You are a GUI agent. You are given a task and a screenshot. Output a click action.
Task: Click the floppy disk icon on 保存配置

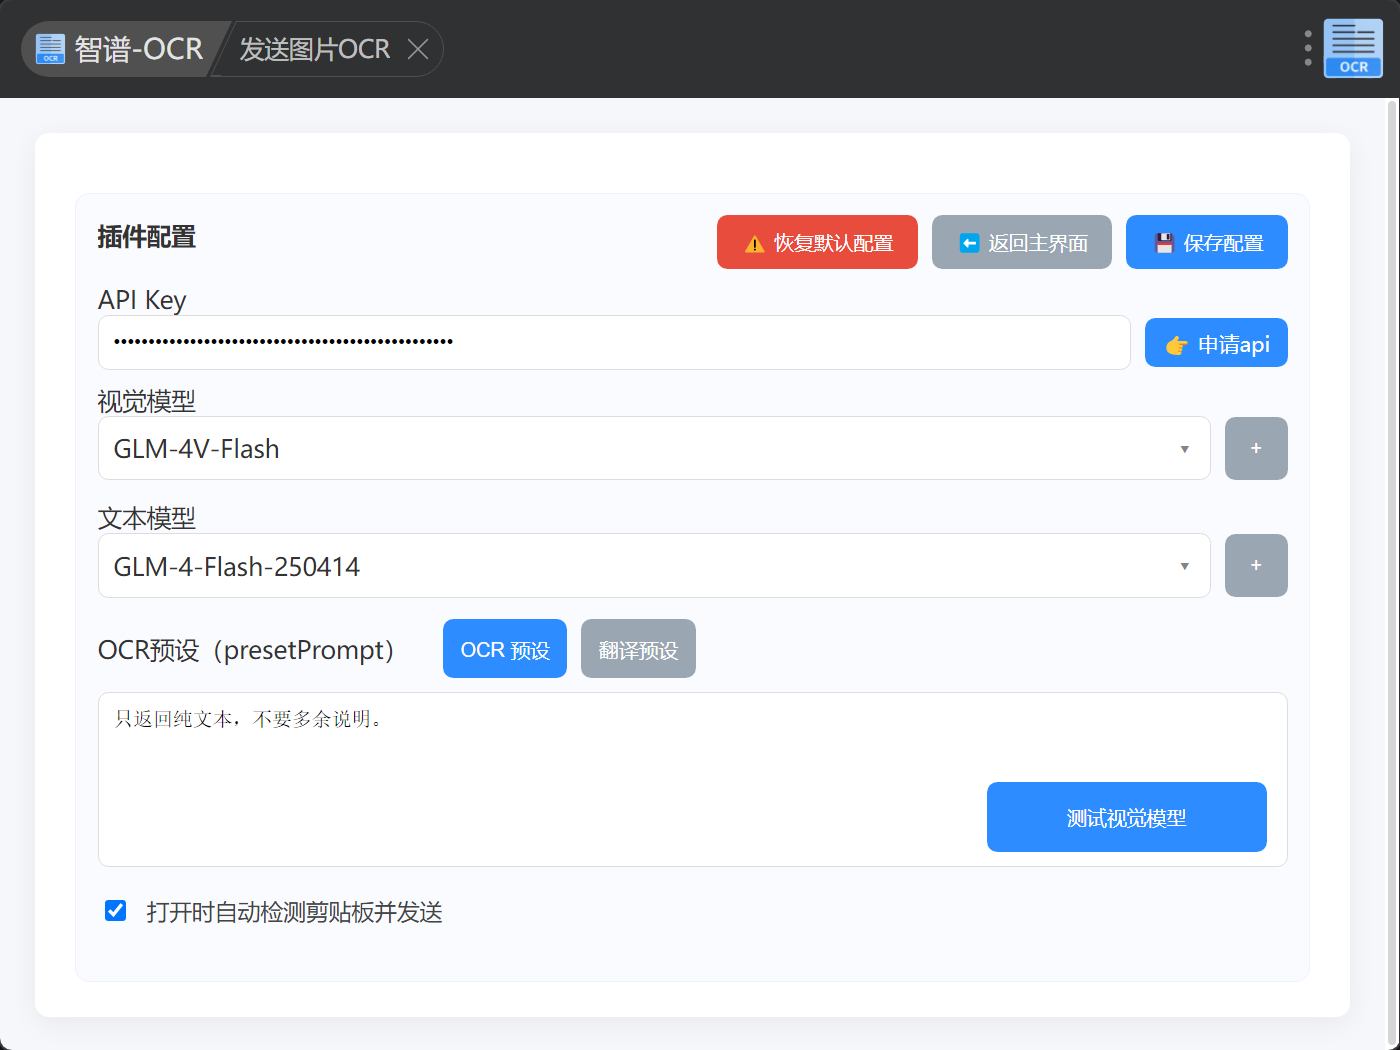tap(1164, 243)
